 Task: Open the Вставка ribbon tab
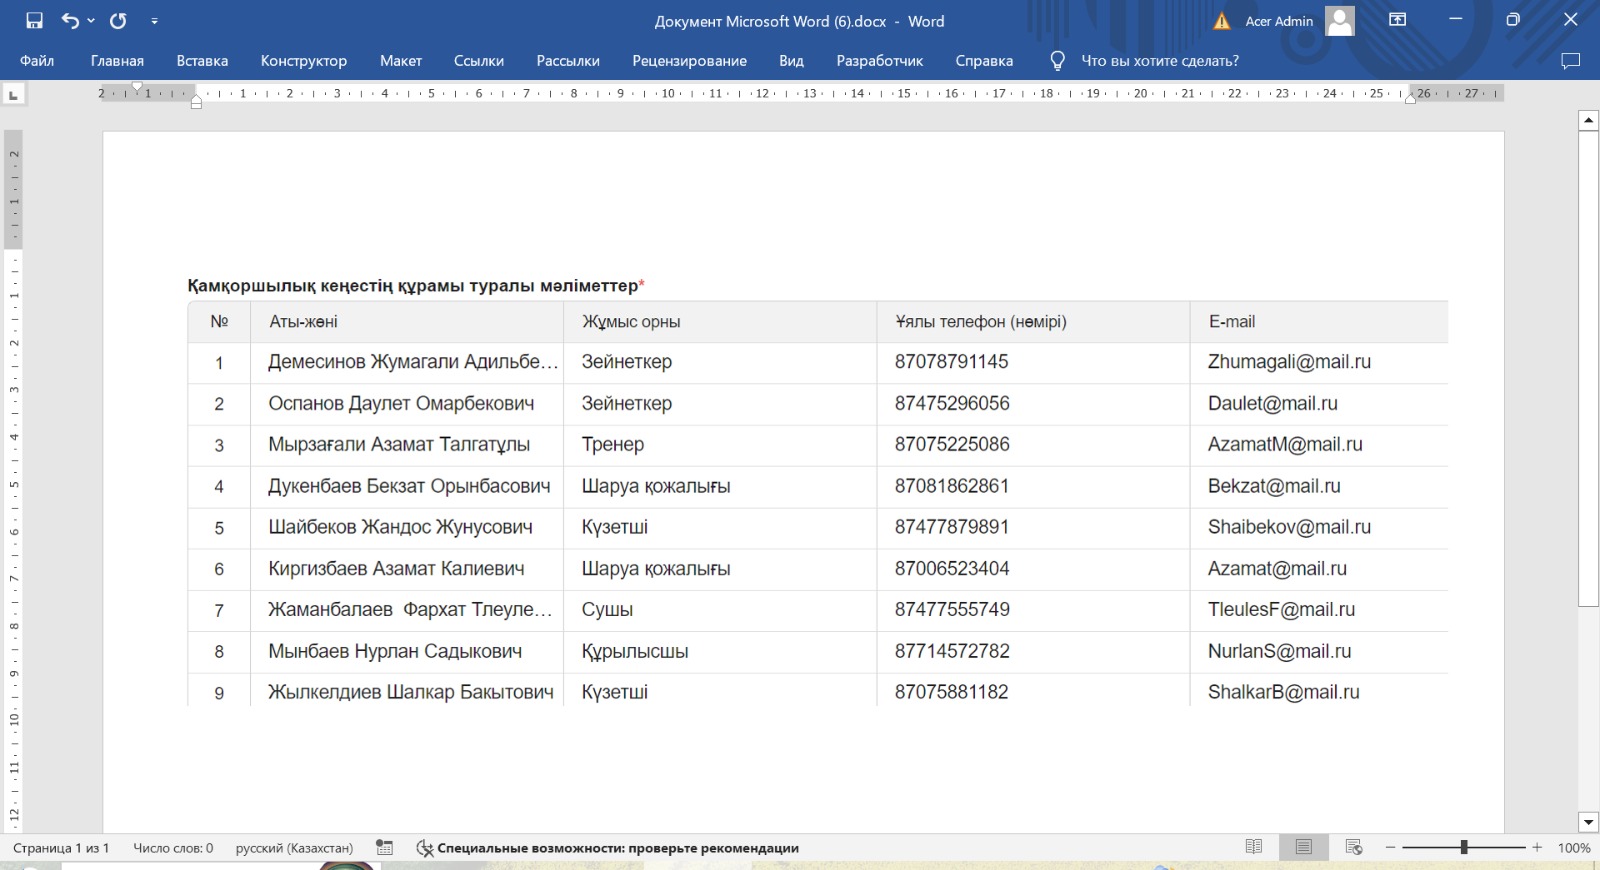click(202, 61)
